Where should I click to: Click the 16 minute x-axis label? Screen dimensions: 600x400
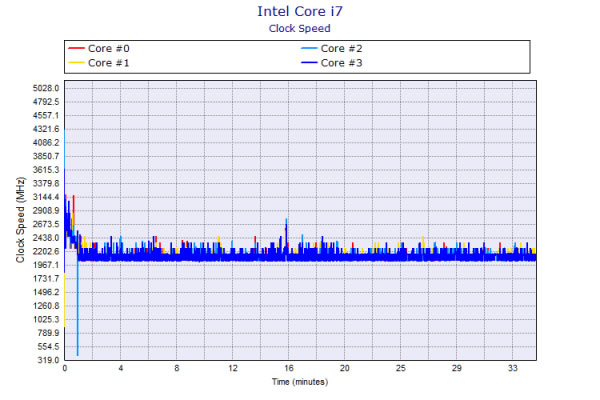(x=289, y=368)
